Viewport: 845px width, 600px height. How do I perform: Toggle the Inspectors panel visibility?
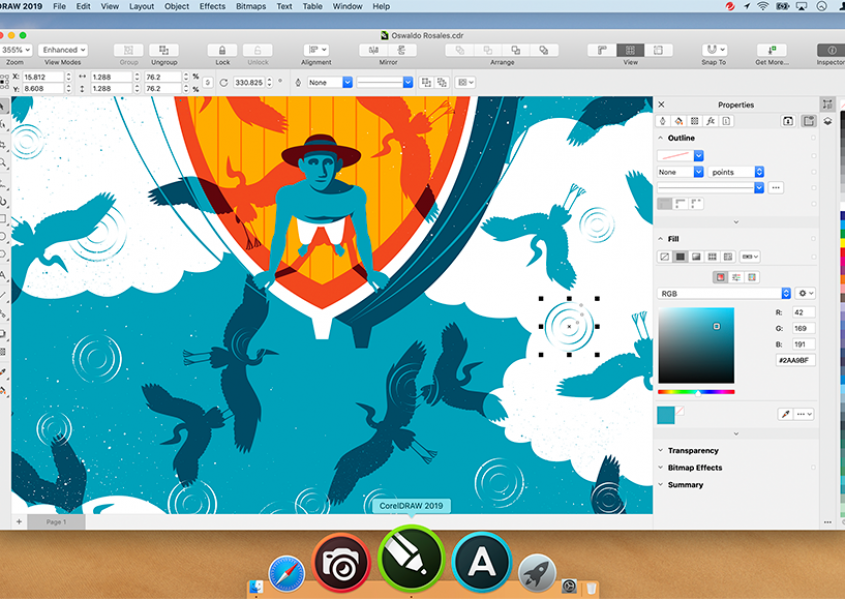tap(831, 49)
